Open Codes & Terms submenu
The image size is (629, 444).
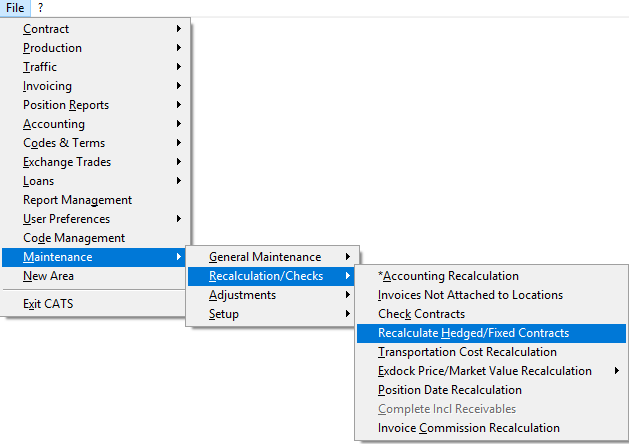tap(93, 143)
